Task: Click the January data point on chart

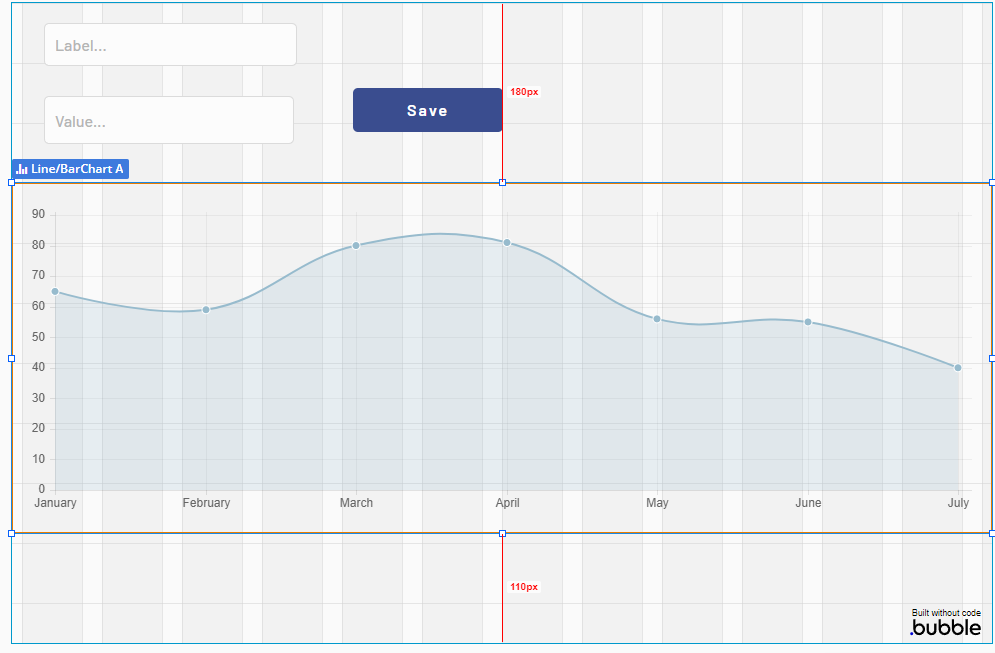Action: coord(55,291)
